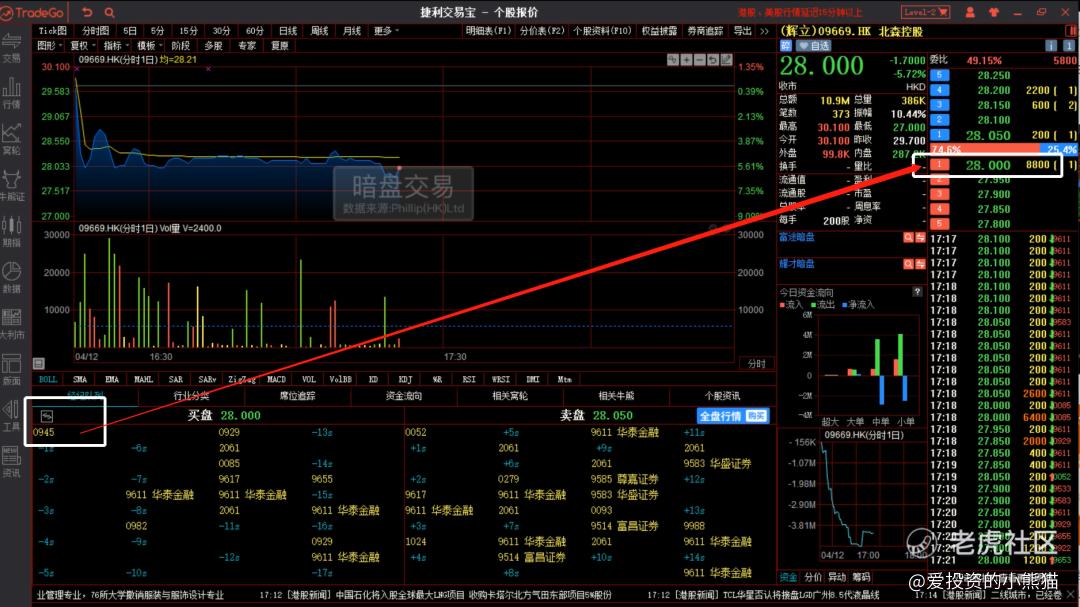Click the chart zoom-out minus icon

click(x=699, y=60)
